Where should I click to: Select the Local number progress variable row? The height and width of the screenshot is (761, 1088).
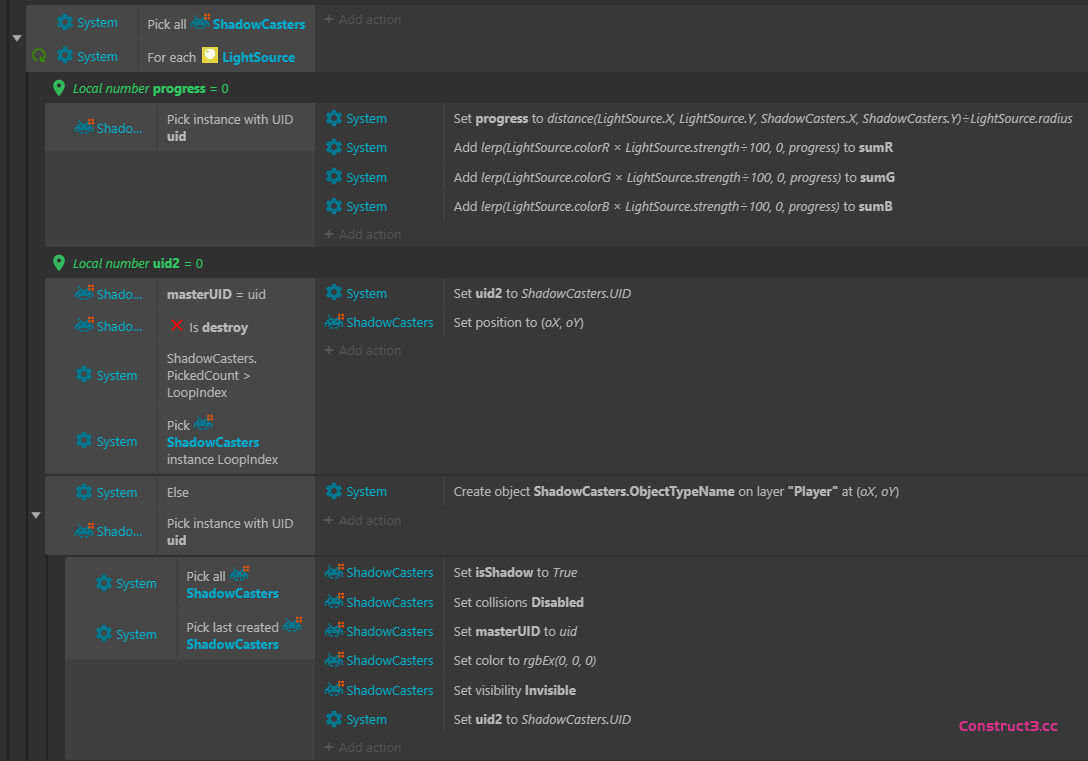[x=150, y=89]
